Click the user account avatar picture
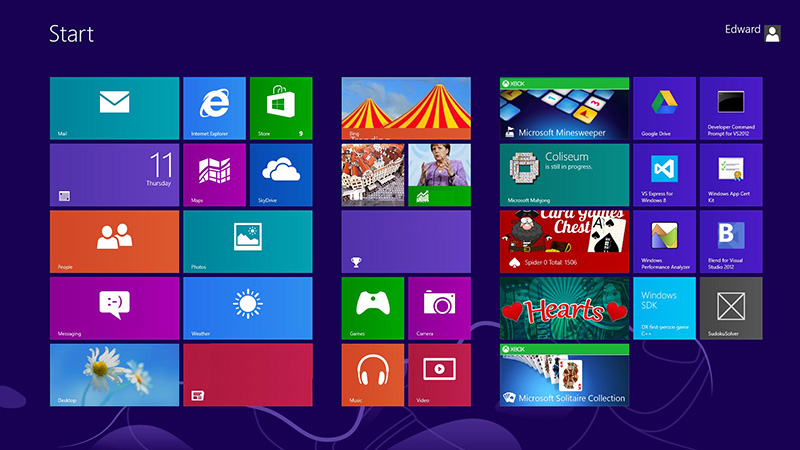 click(x=772, y=34)
